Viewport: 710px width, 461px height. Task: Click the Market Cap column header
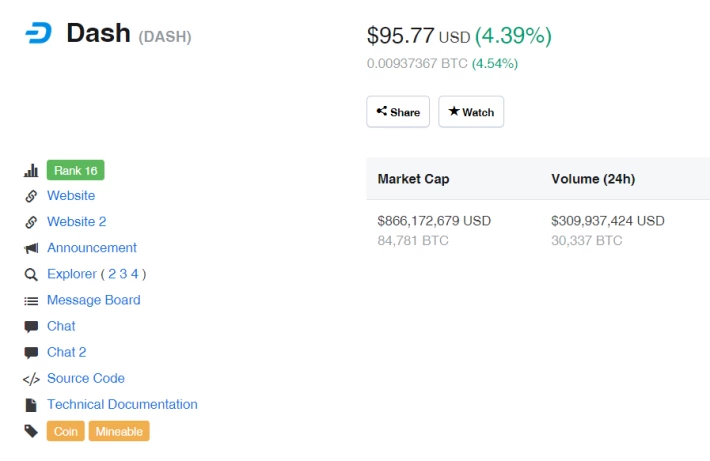pos(413,179)
